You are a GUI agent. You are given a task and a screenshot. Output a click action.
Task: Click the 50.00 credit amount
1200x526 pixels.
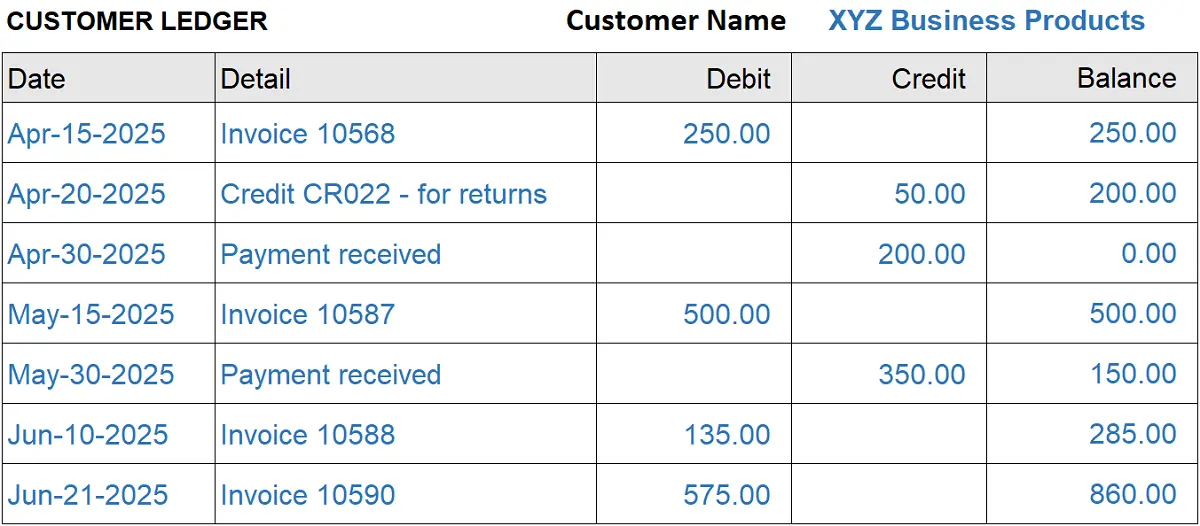pos(930,193)
